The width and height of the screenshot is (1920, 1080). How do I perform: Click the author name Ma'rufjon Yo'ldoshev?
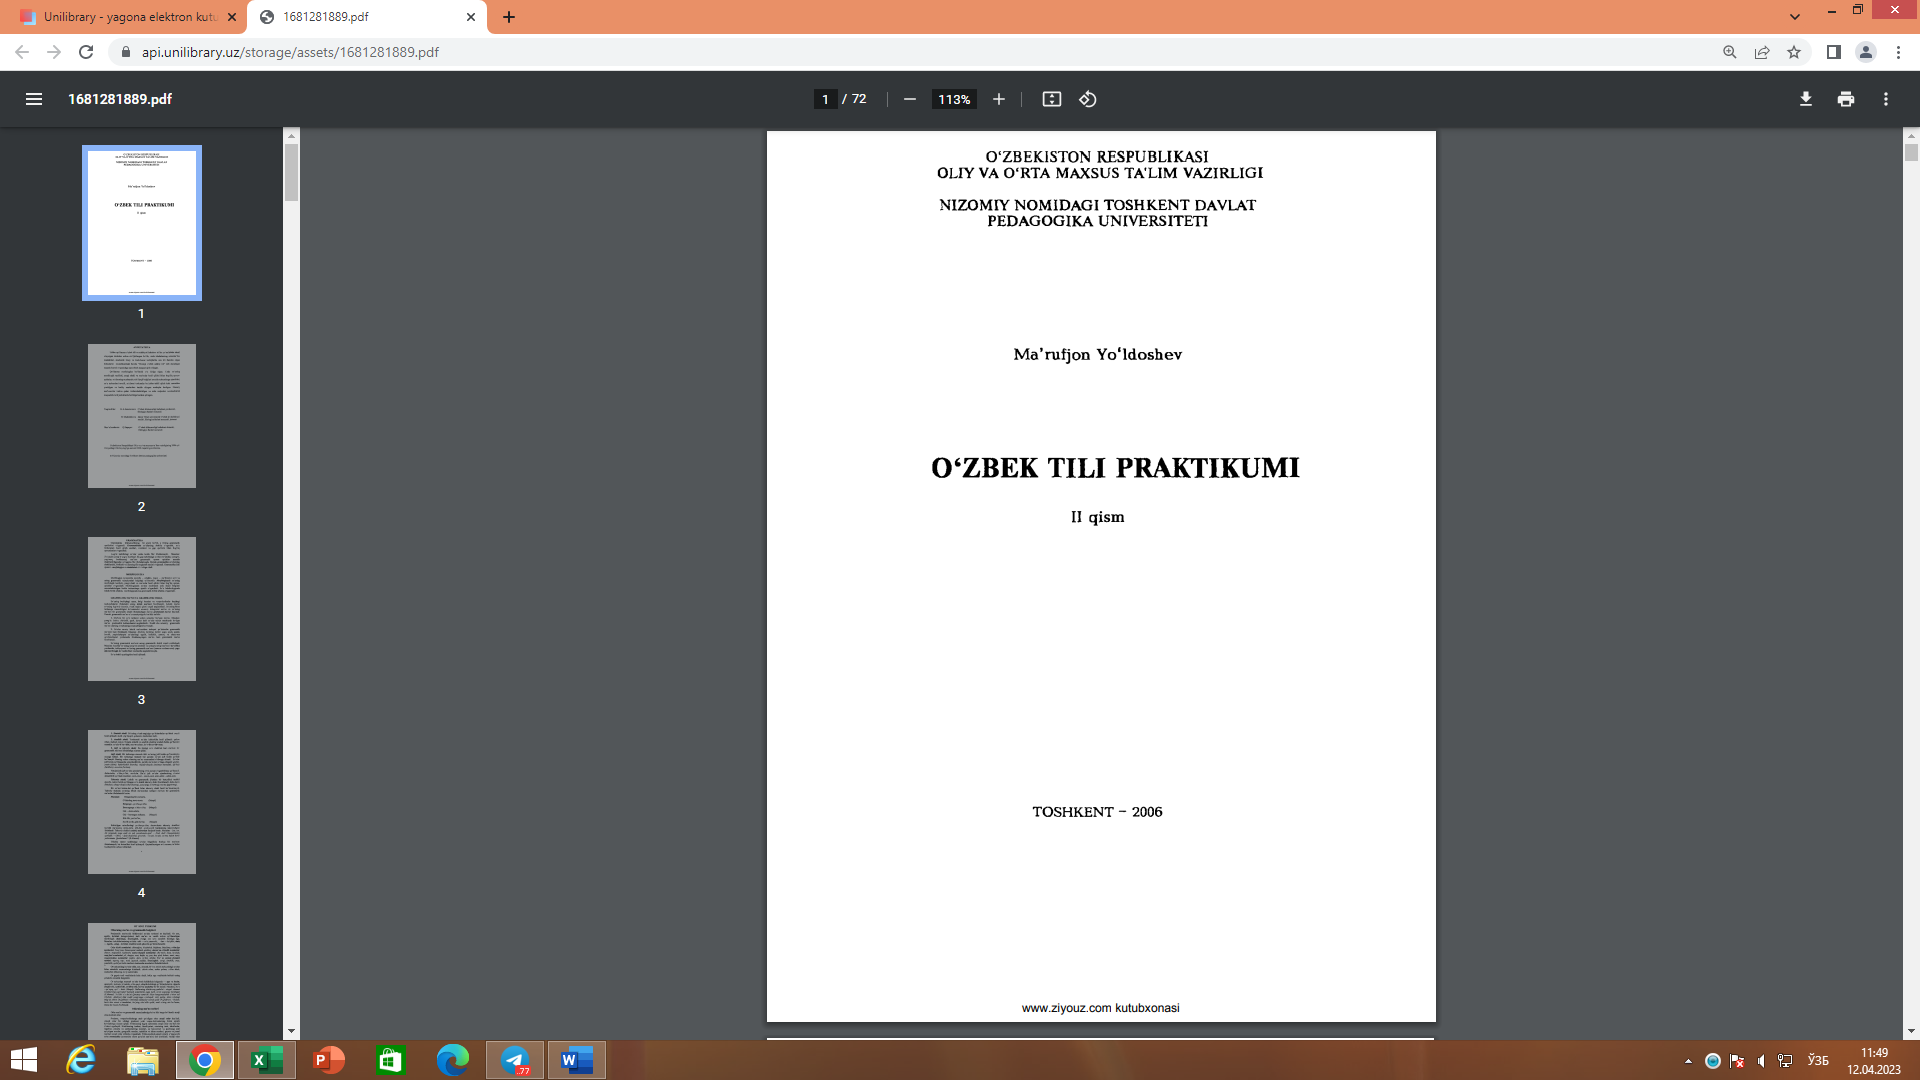point(1098,354)
